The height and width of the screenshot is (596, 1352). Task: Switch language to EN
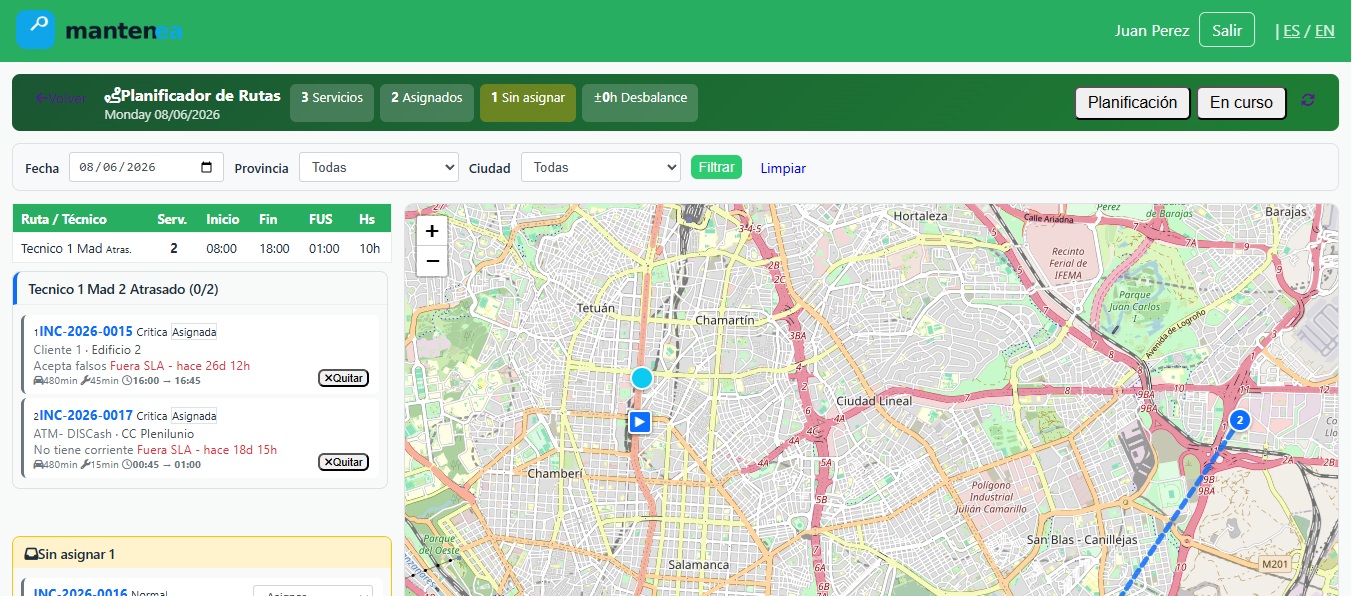[1324, 30]
